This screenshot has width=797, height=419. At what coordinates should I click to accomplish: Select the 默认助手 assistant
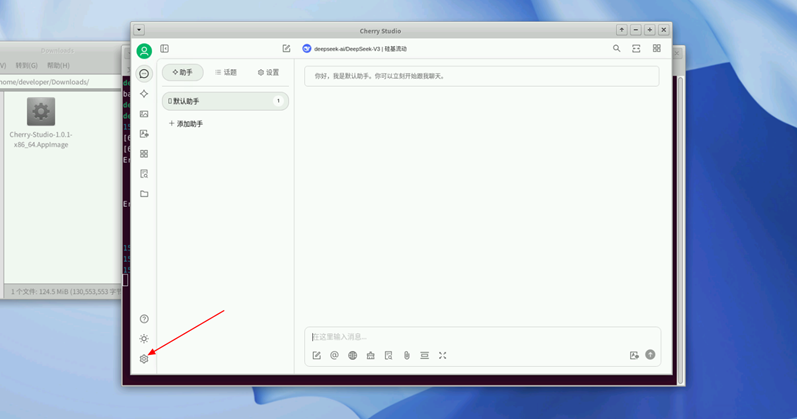coord(225,101)
